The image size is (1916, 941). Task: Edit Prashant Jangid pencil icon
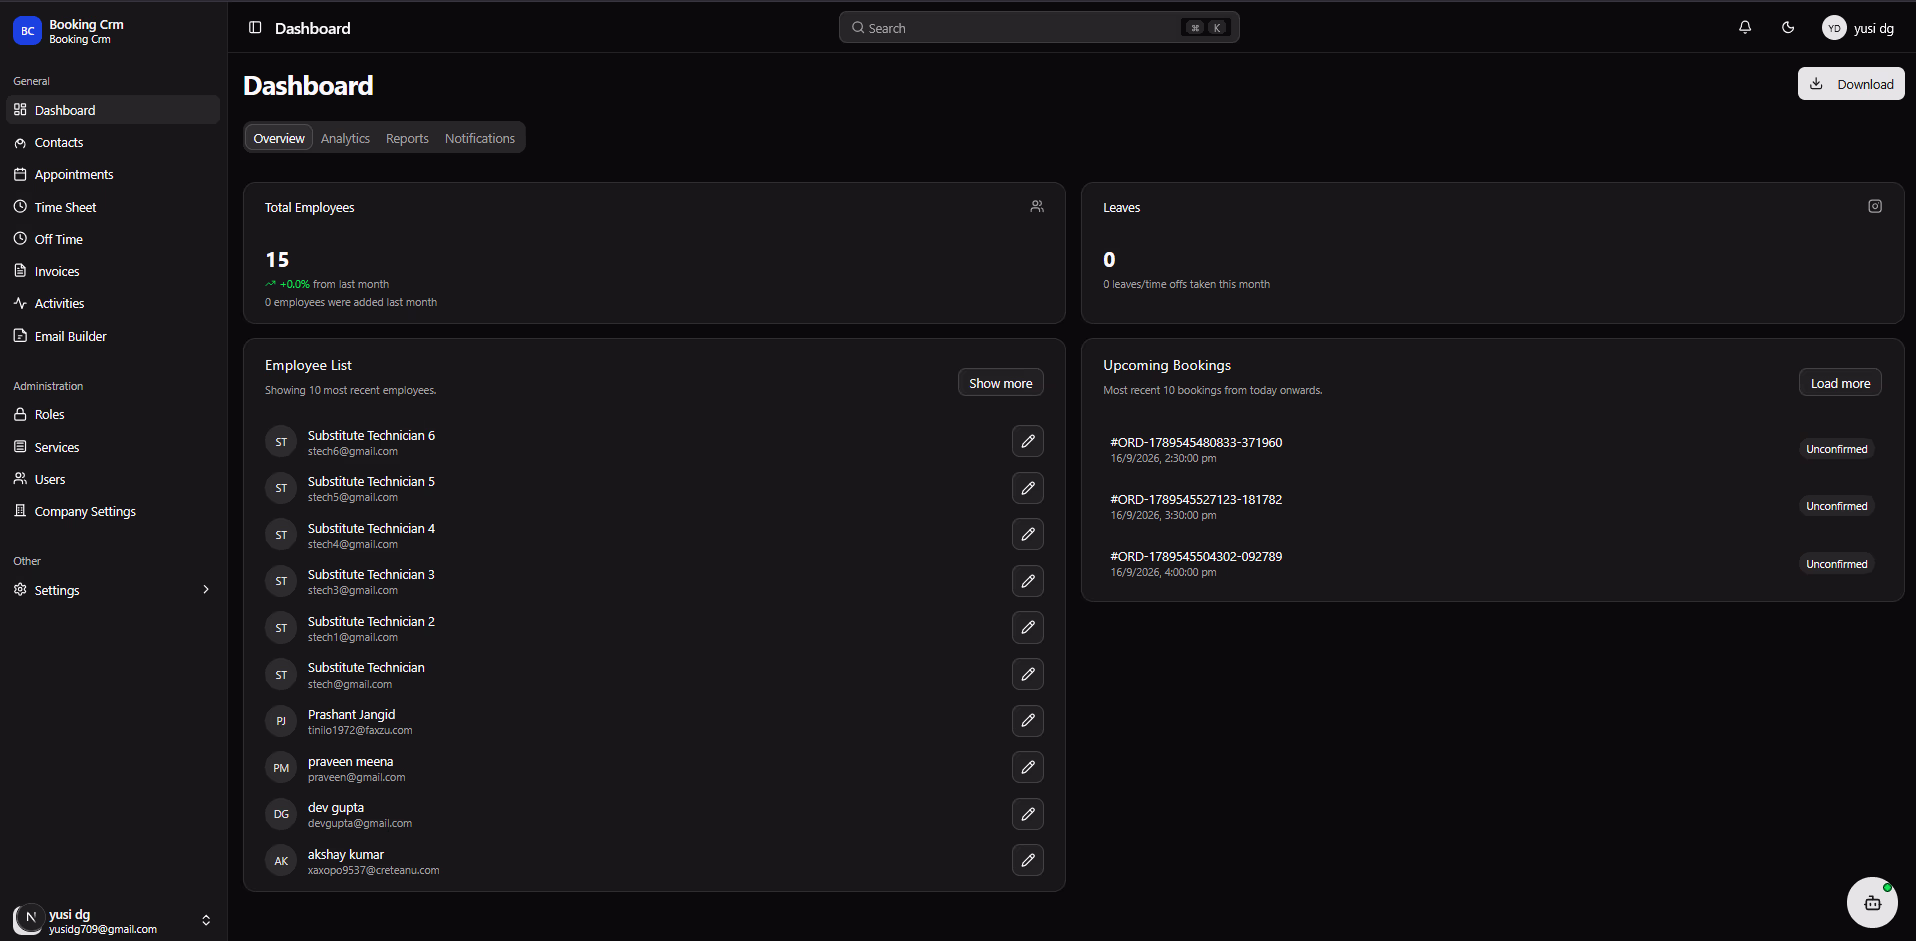point(1028,721)
